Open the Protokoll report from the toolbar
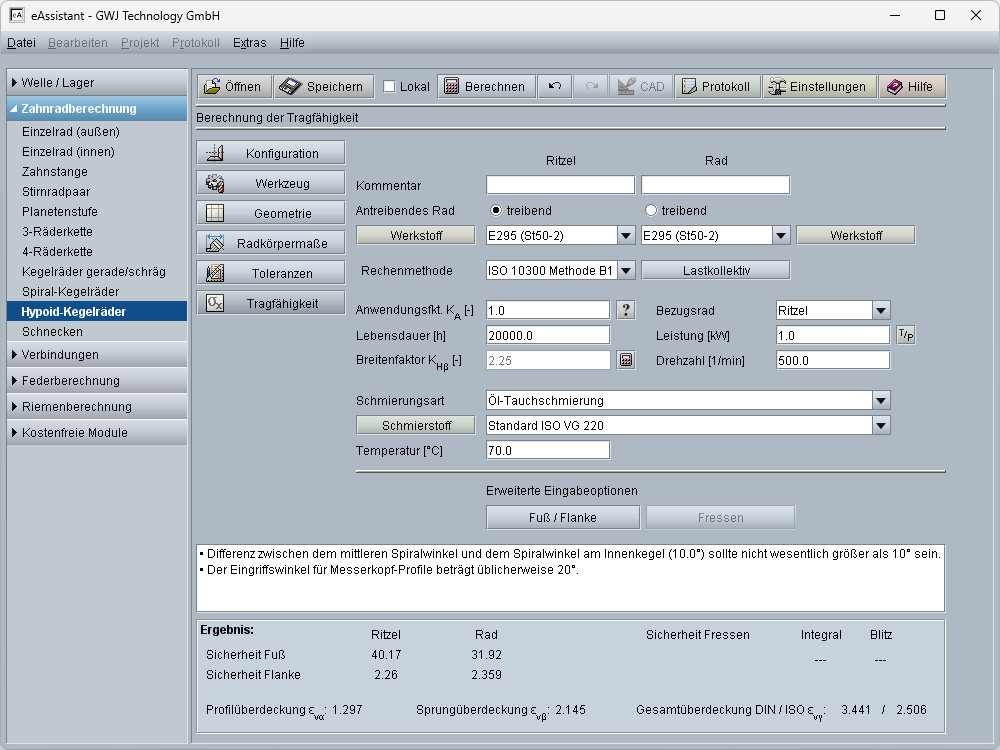The image size is (1000, 750). [716, 86]
